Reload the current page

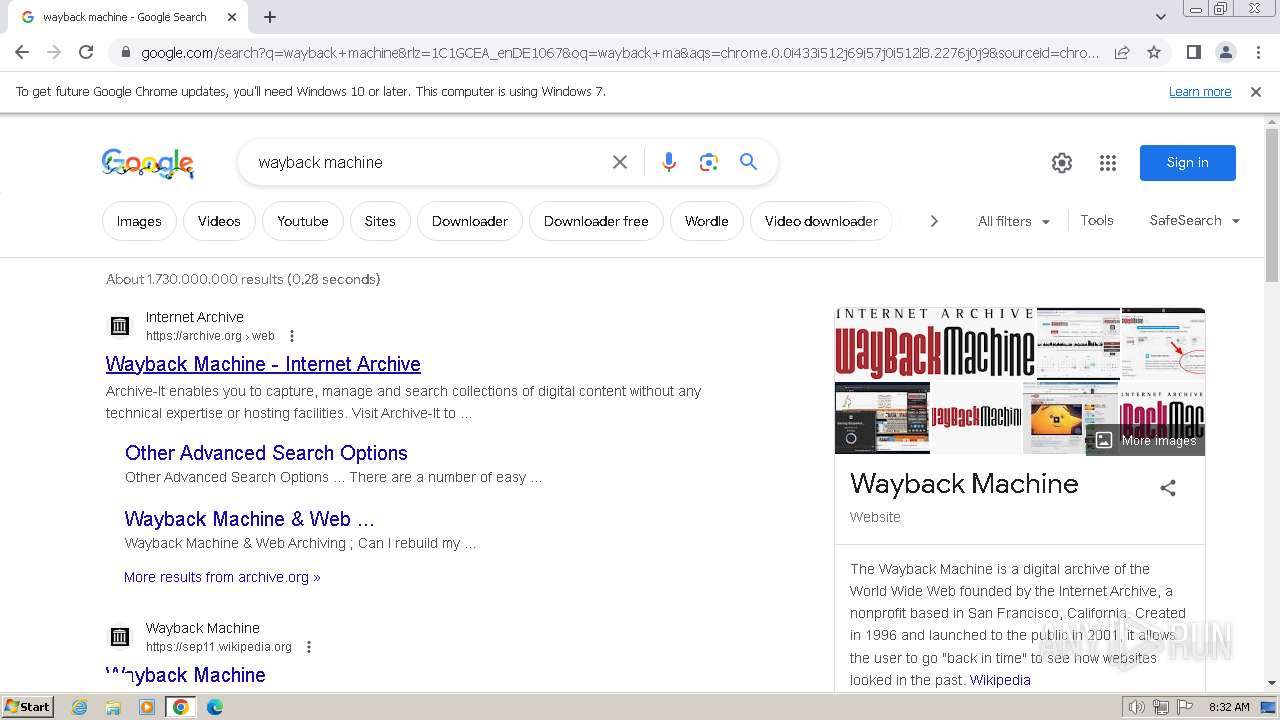[x=86, y=52]
